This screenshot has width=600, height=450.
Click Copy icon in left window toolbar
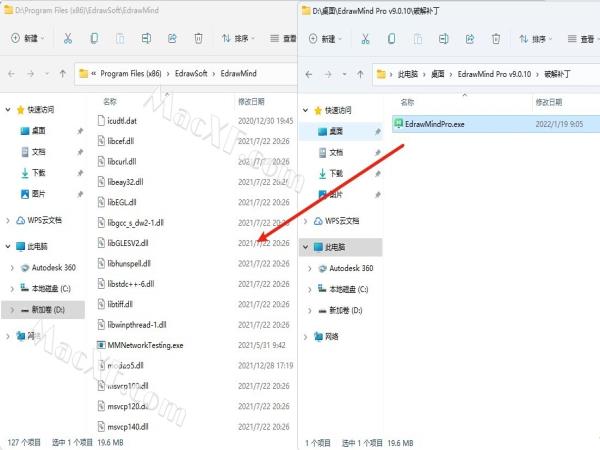[x=94, y=38]
